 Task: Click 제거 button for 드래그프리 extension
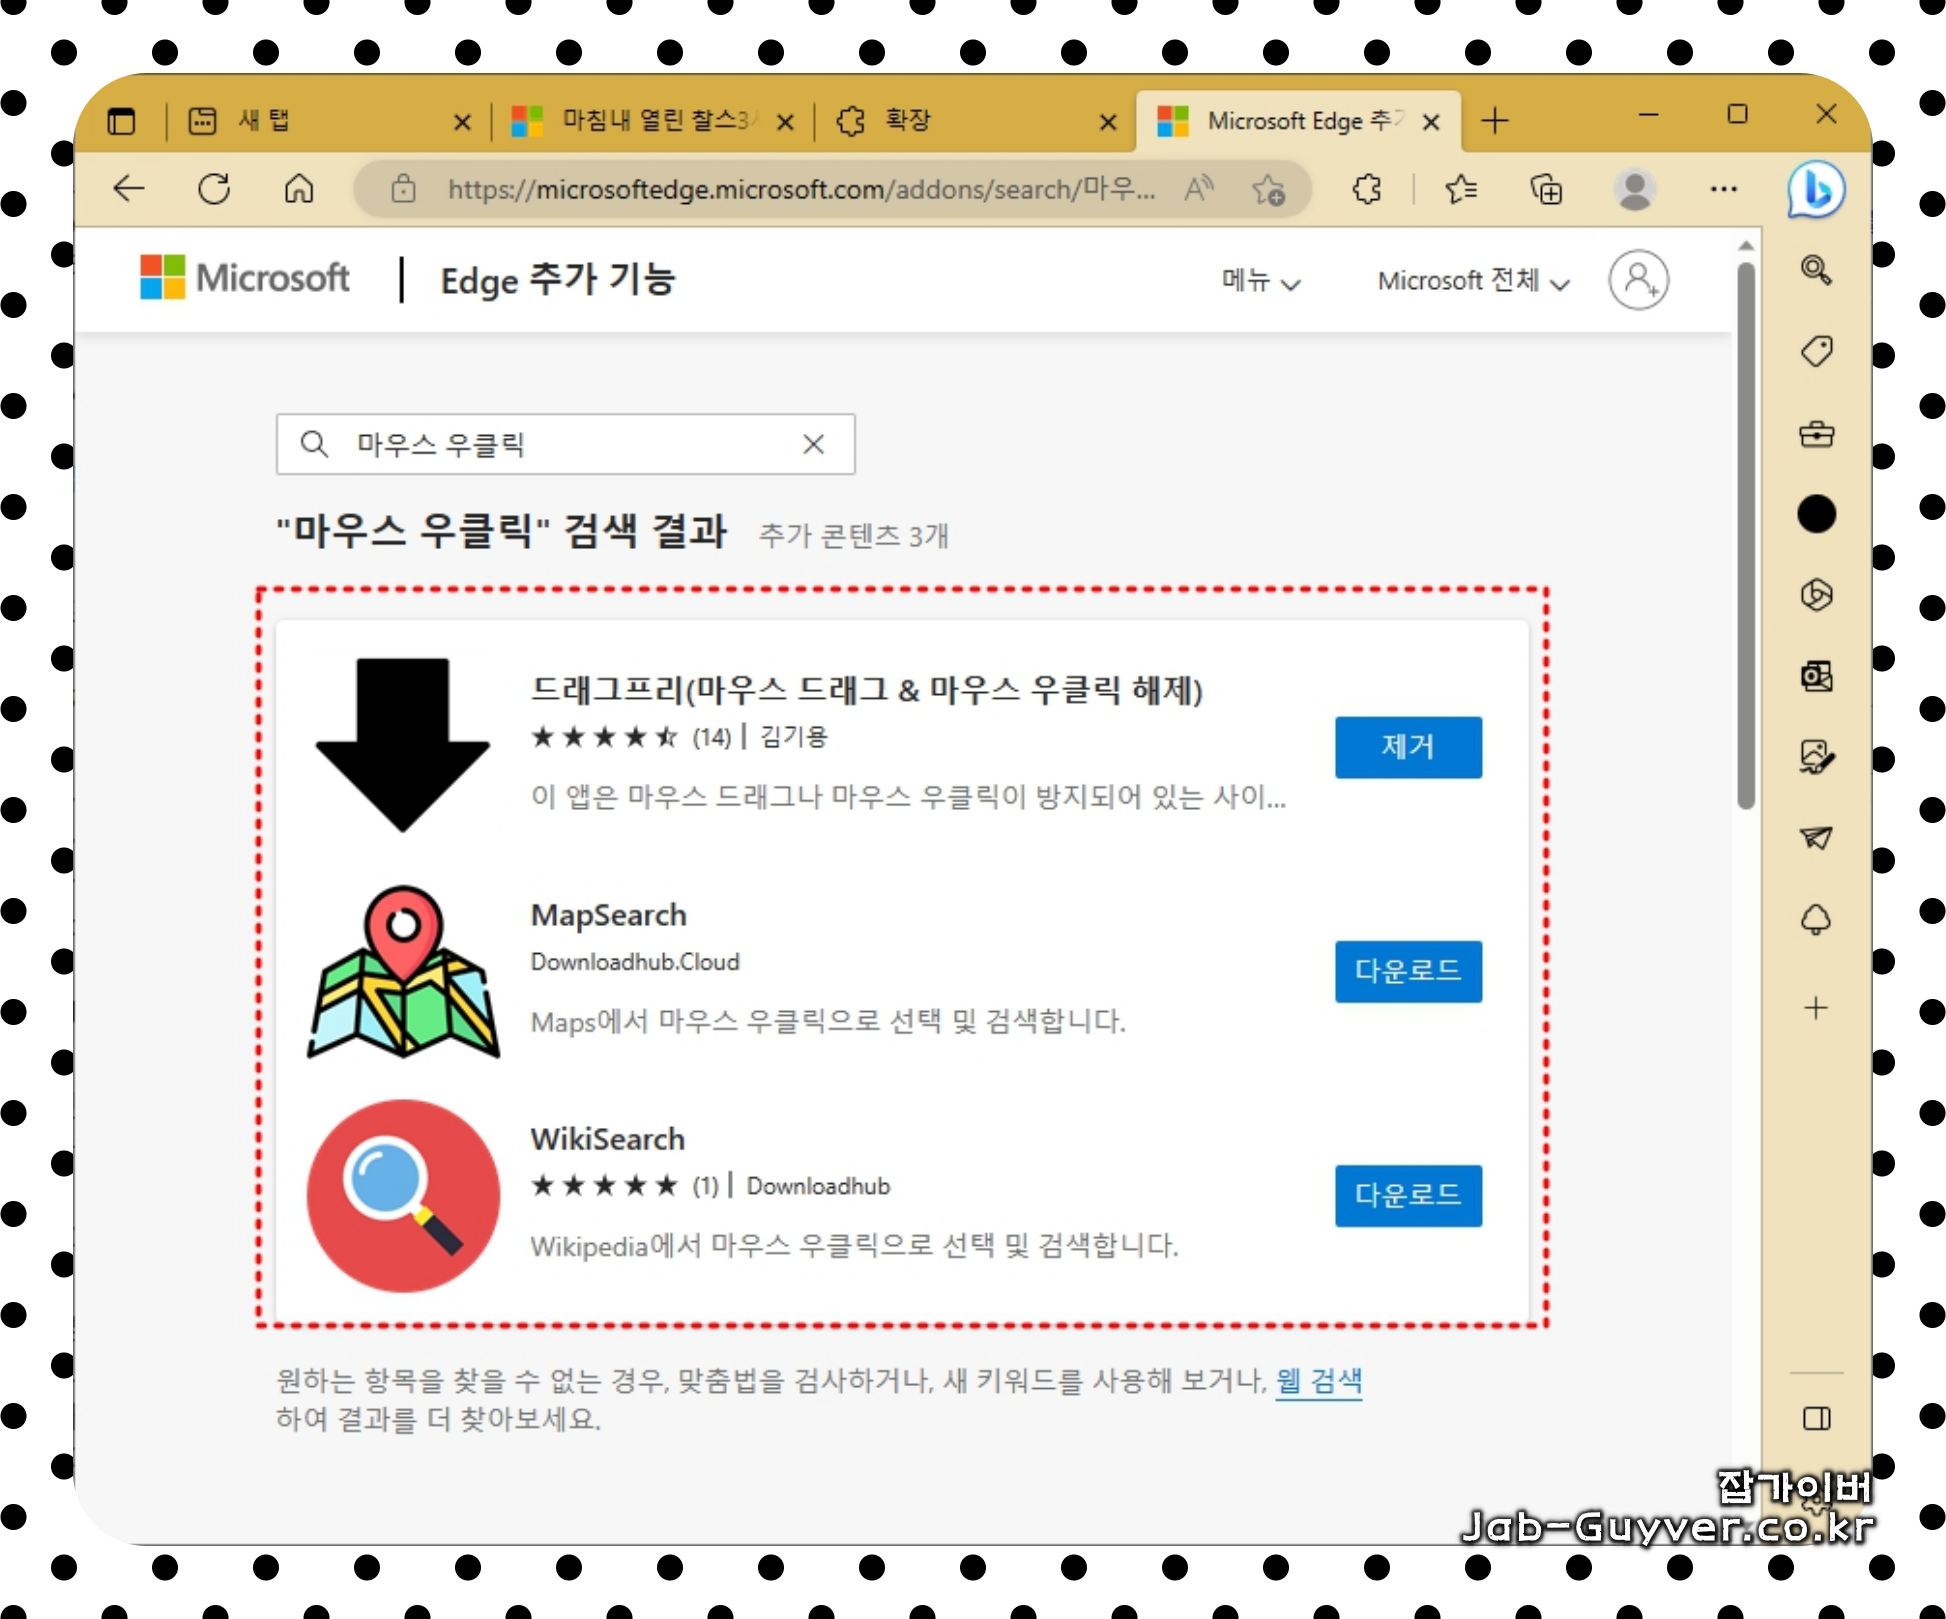(x=1407, y=746)
